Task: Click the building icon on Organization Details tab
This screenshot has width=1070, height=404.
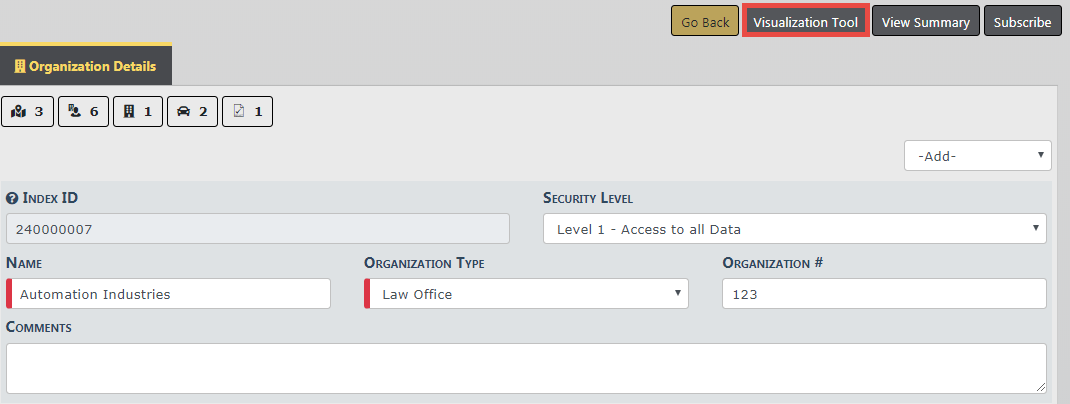Action: (x=19, y=67)
